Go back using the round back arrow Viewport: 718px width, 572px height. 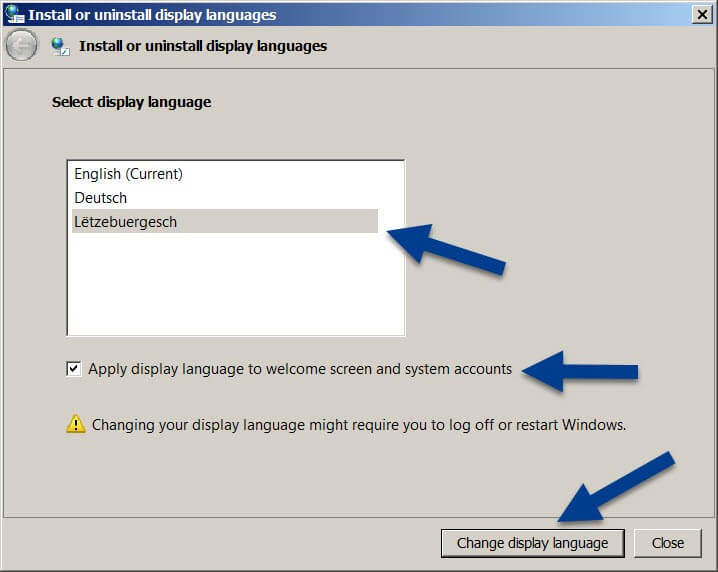[21, 45]
